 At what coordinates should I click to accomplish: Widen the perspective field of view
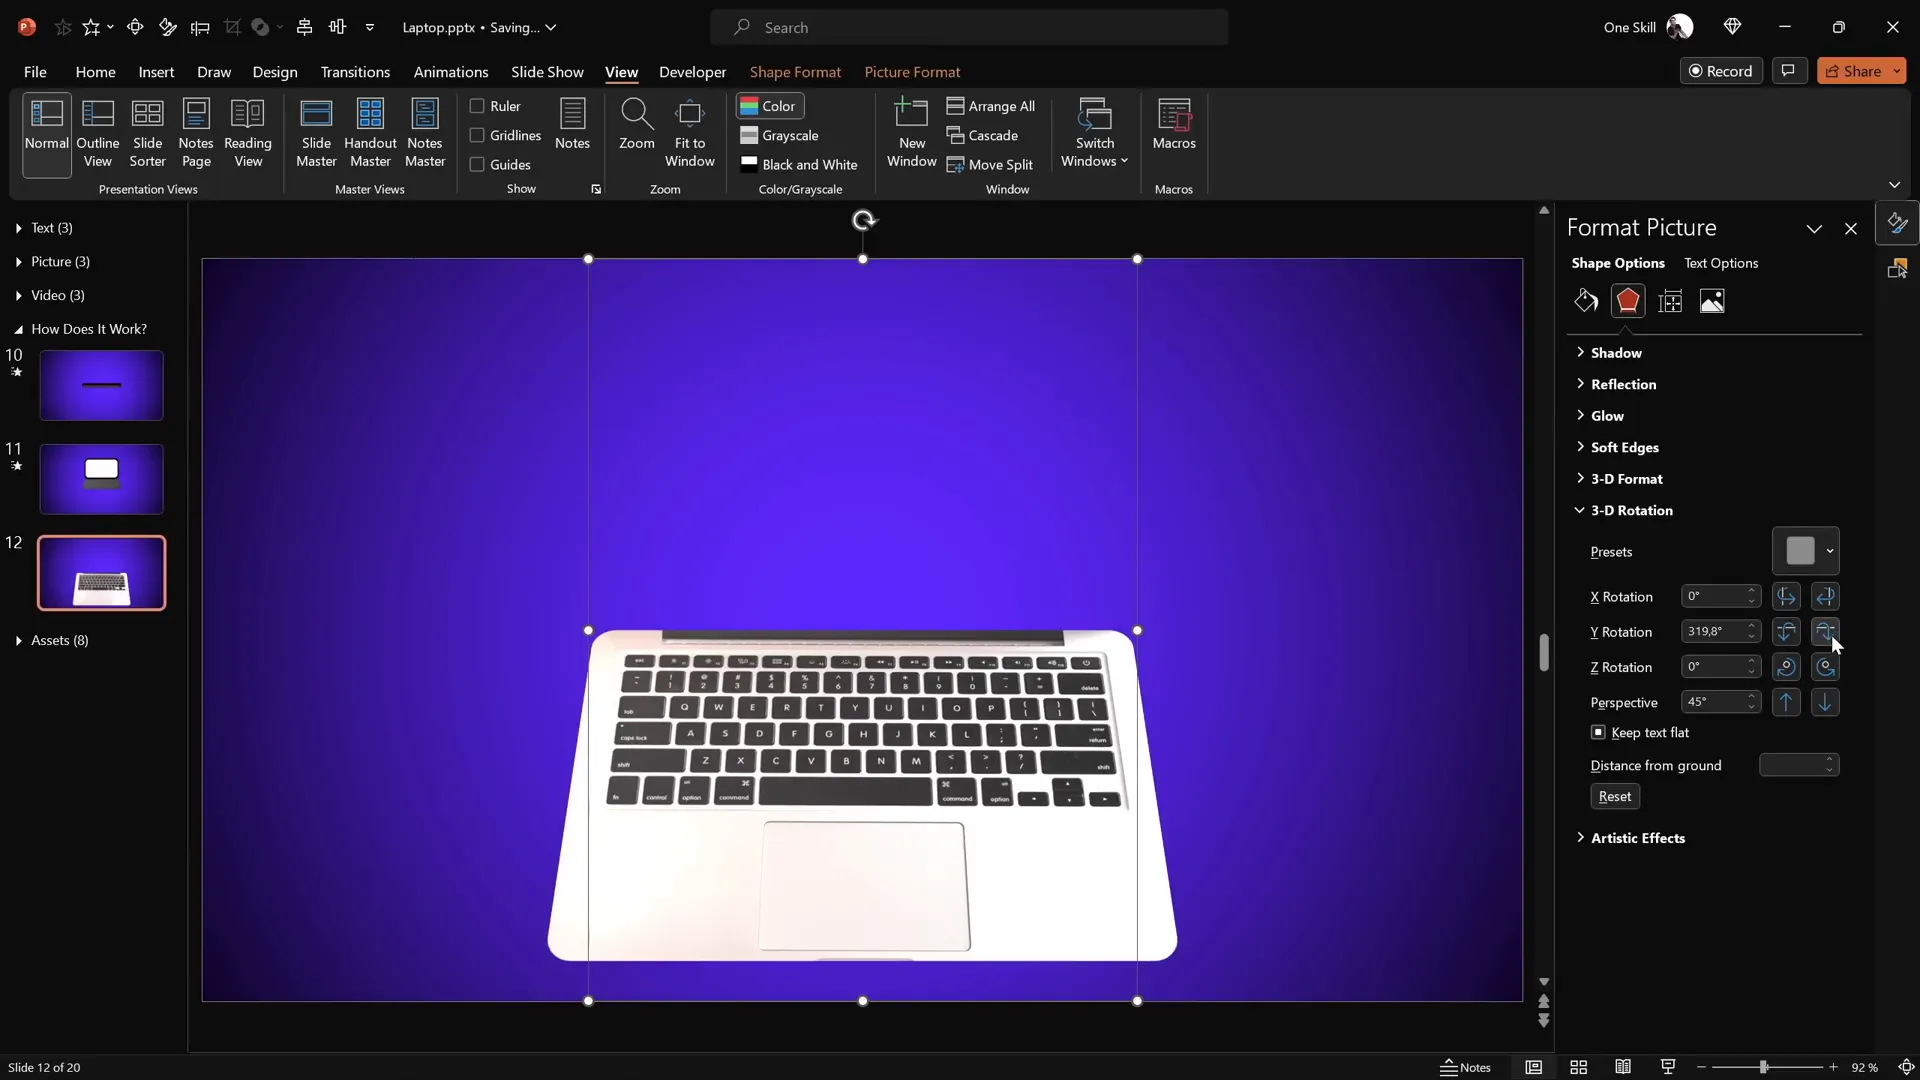[1825, 702]
